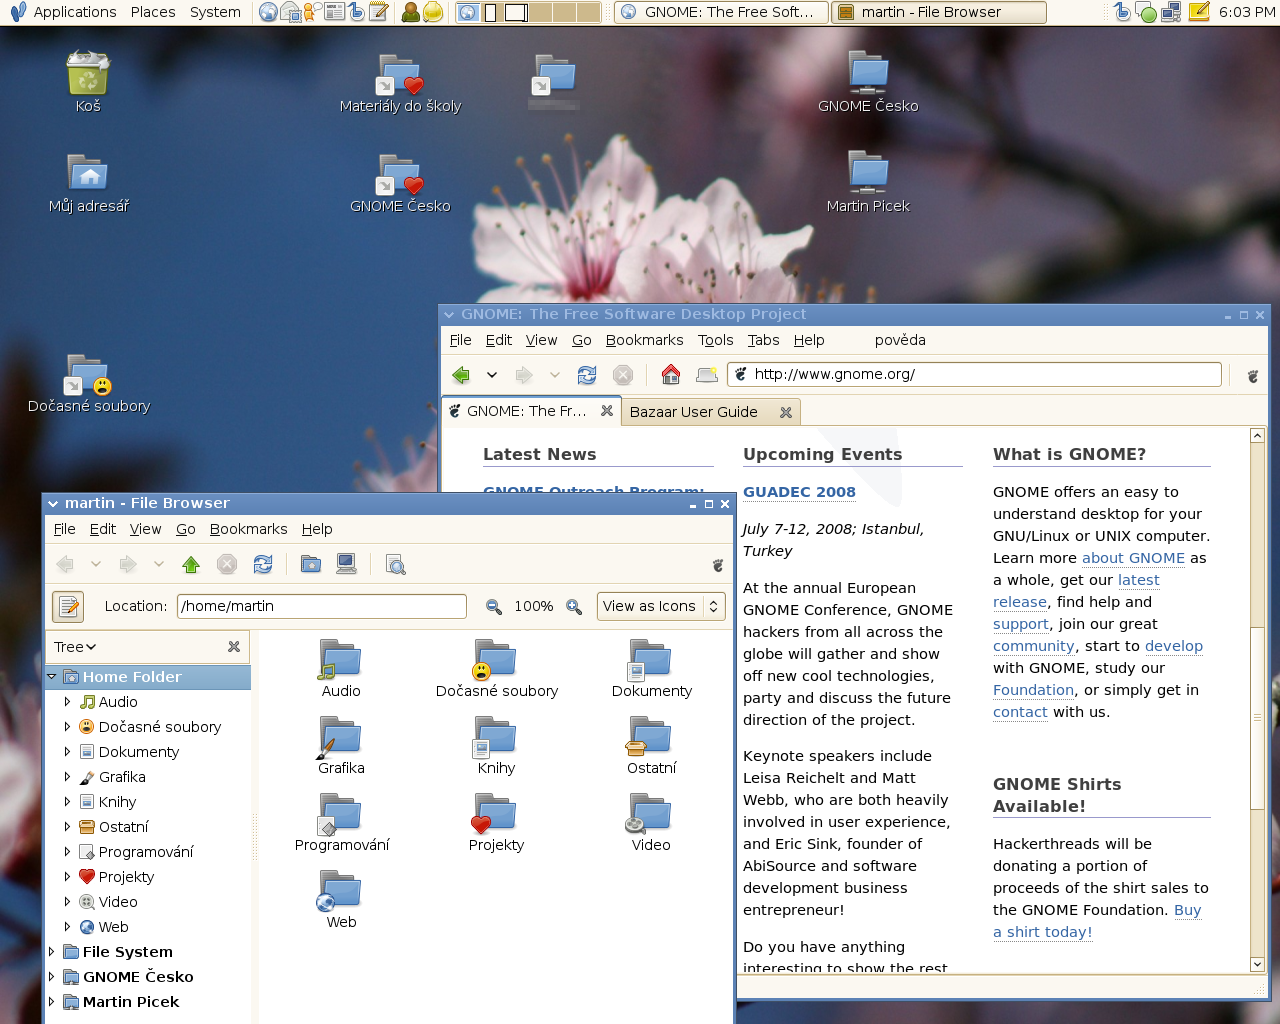Zoom in the File Browser icon view
This screenshot has width=1280, height=1024.
(574, 607)
